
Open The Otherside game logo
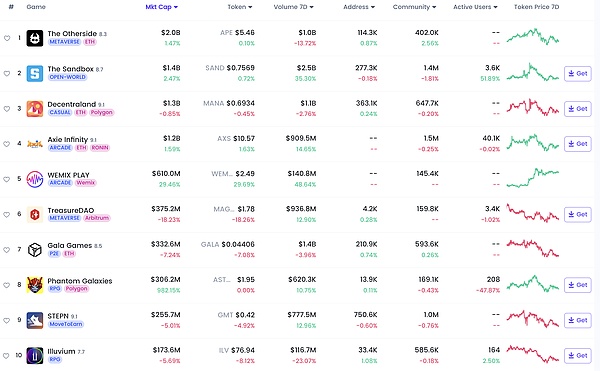35,38
